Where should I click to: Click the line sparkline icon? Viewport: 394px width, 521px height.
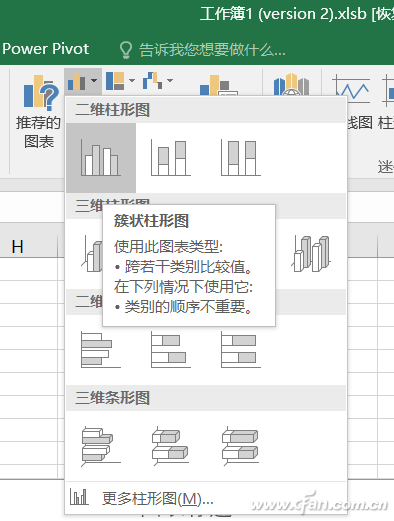(351, 88)
